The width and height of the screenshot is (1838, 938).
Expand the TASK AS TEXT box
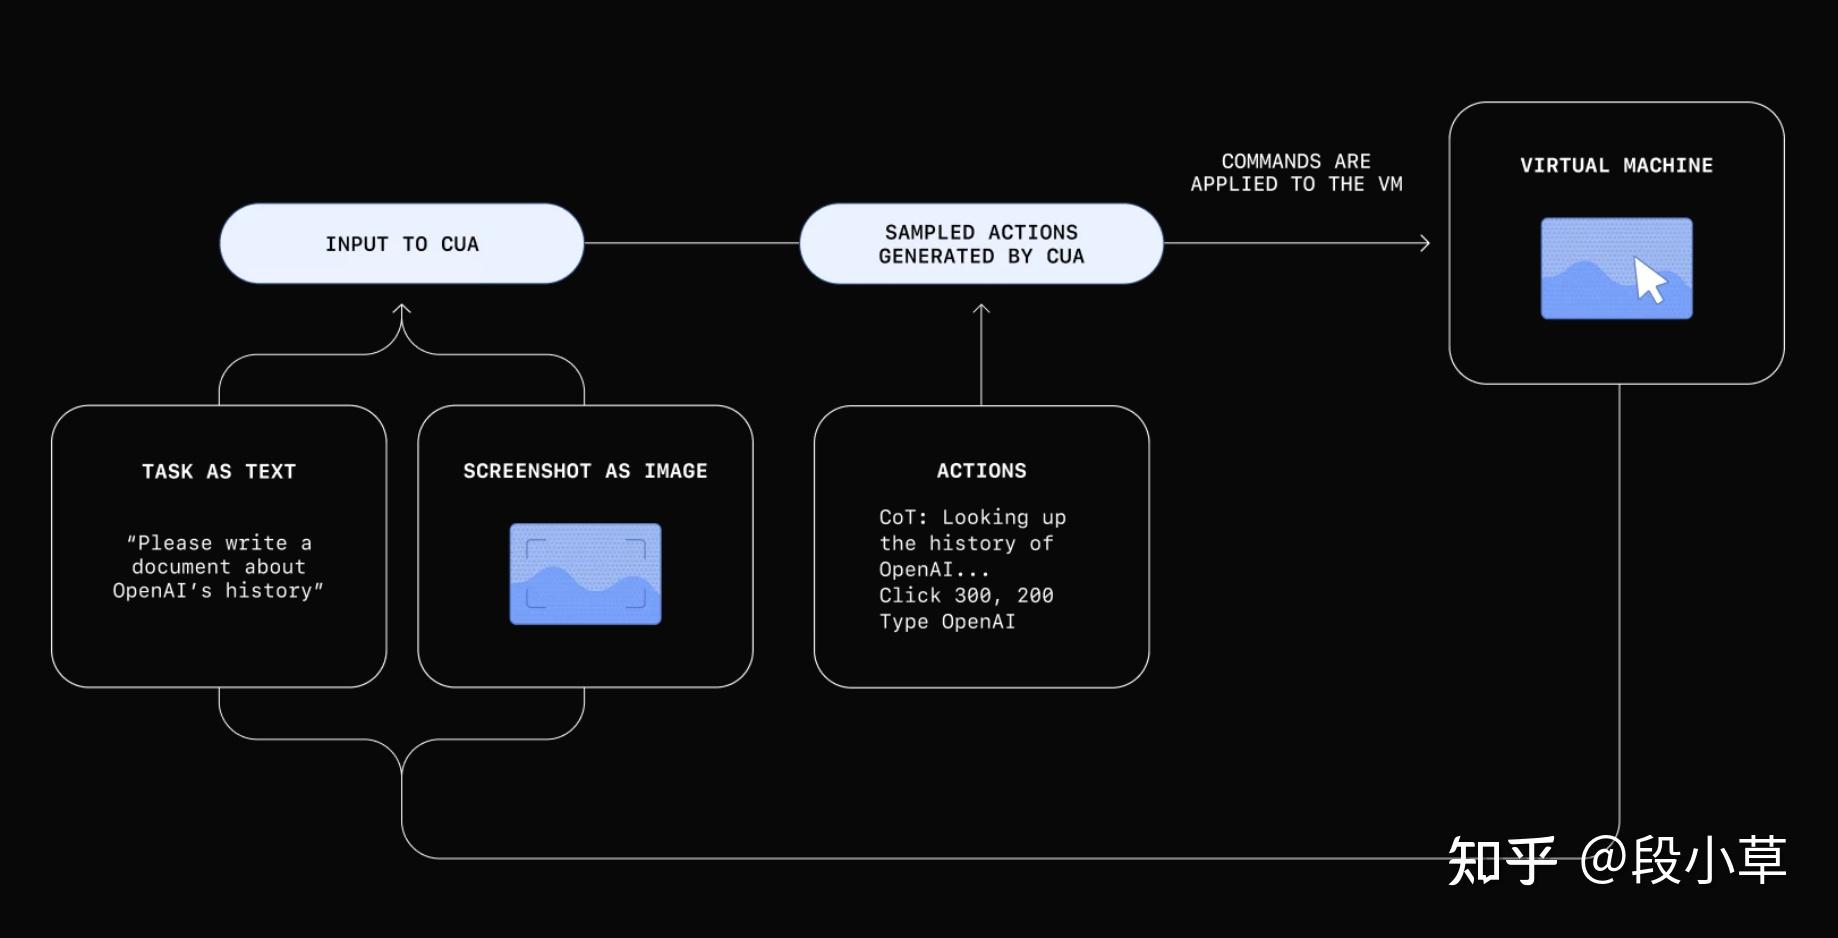point(218,545)
